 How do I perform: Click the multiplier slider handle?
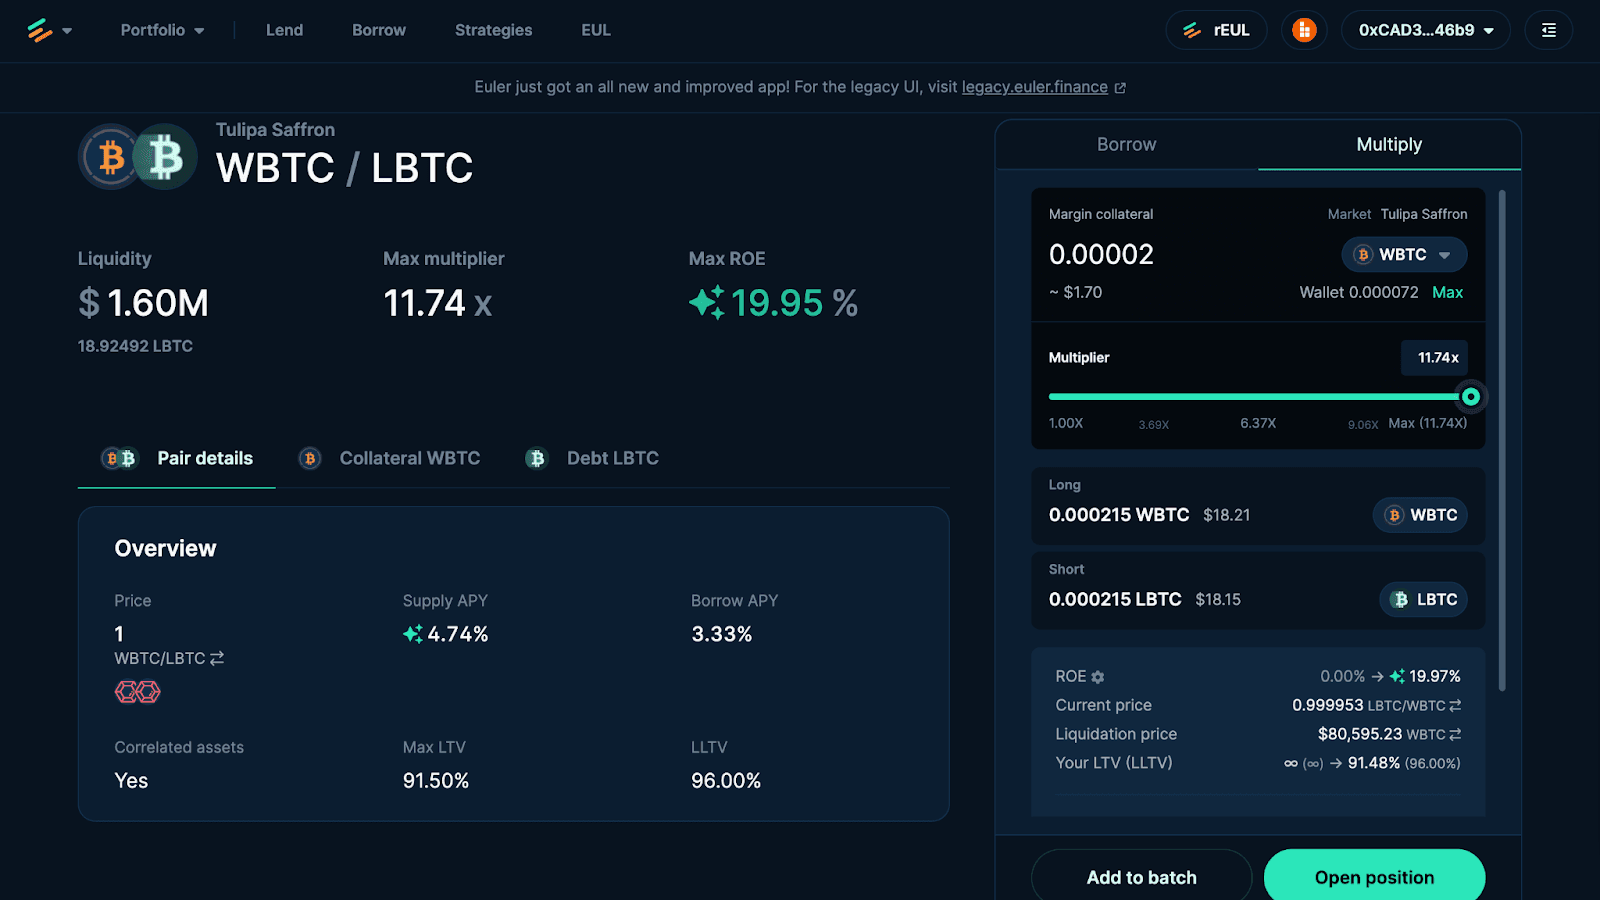point(1470,397)
